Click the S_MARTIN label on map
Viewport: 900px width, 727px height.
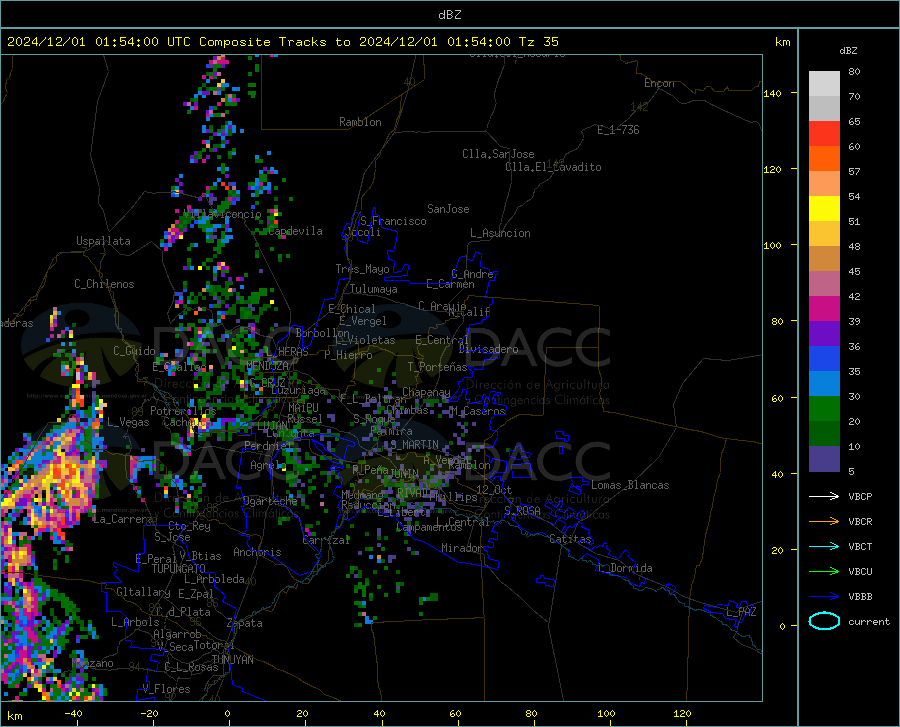pos(414,445)
